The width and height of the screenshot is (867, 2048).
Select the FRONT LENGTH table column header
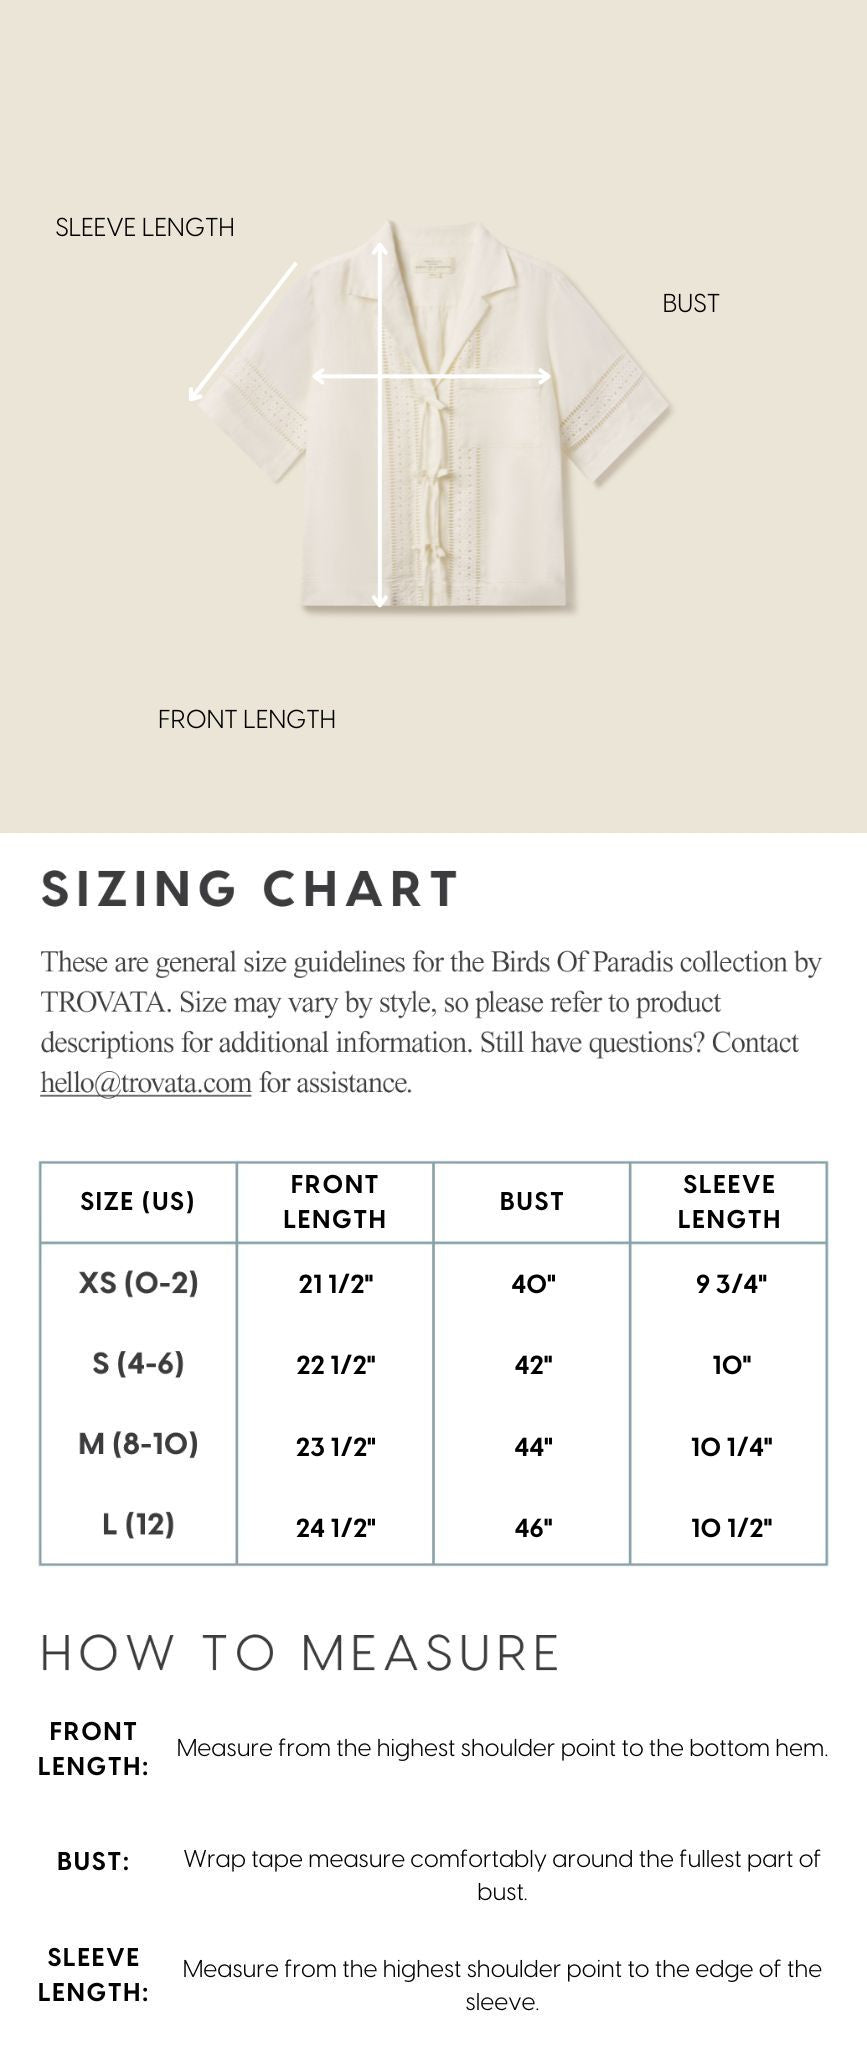(334, 1202)
